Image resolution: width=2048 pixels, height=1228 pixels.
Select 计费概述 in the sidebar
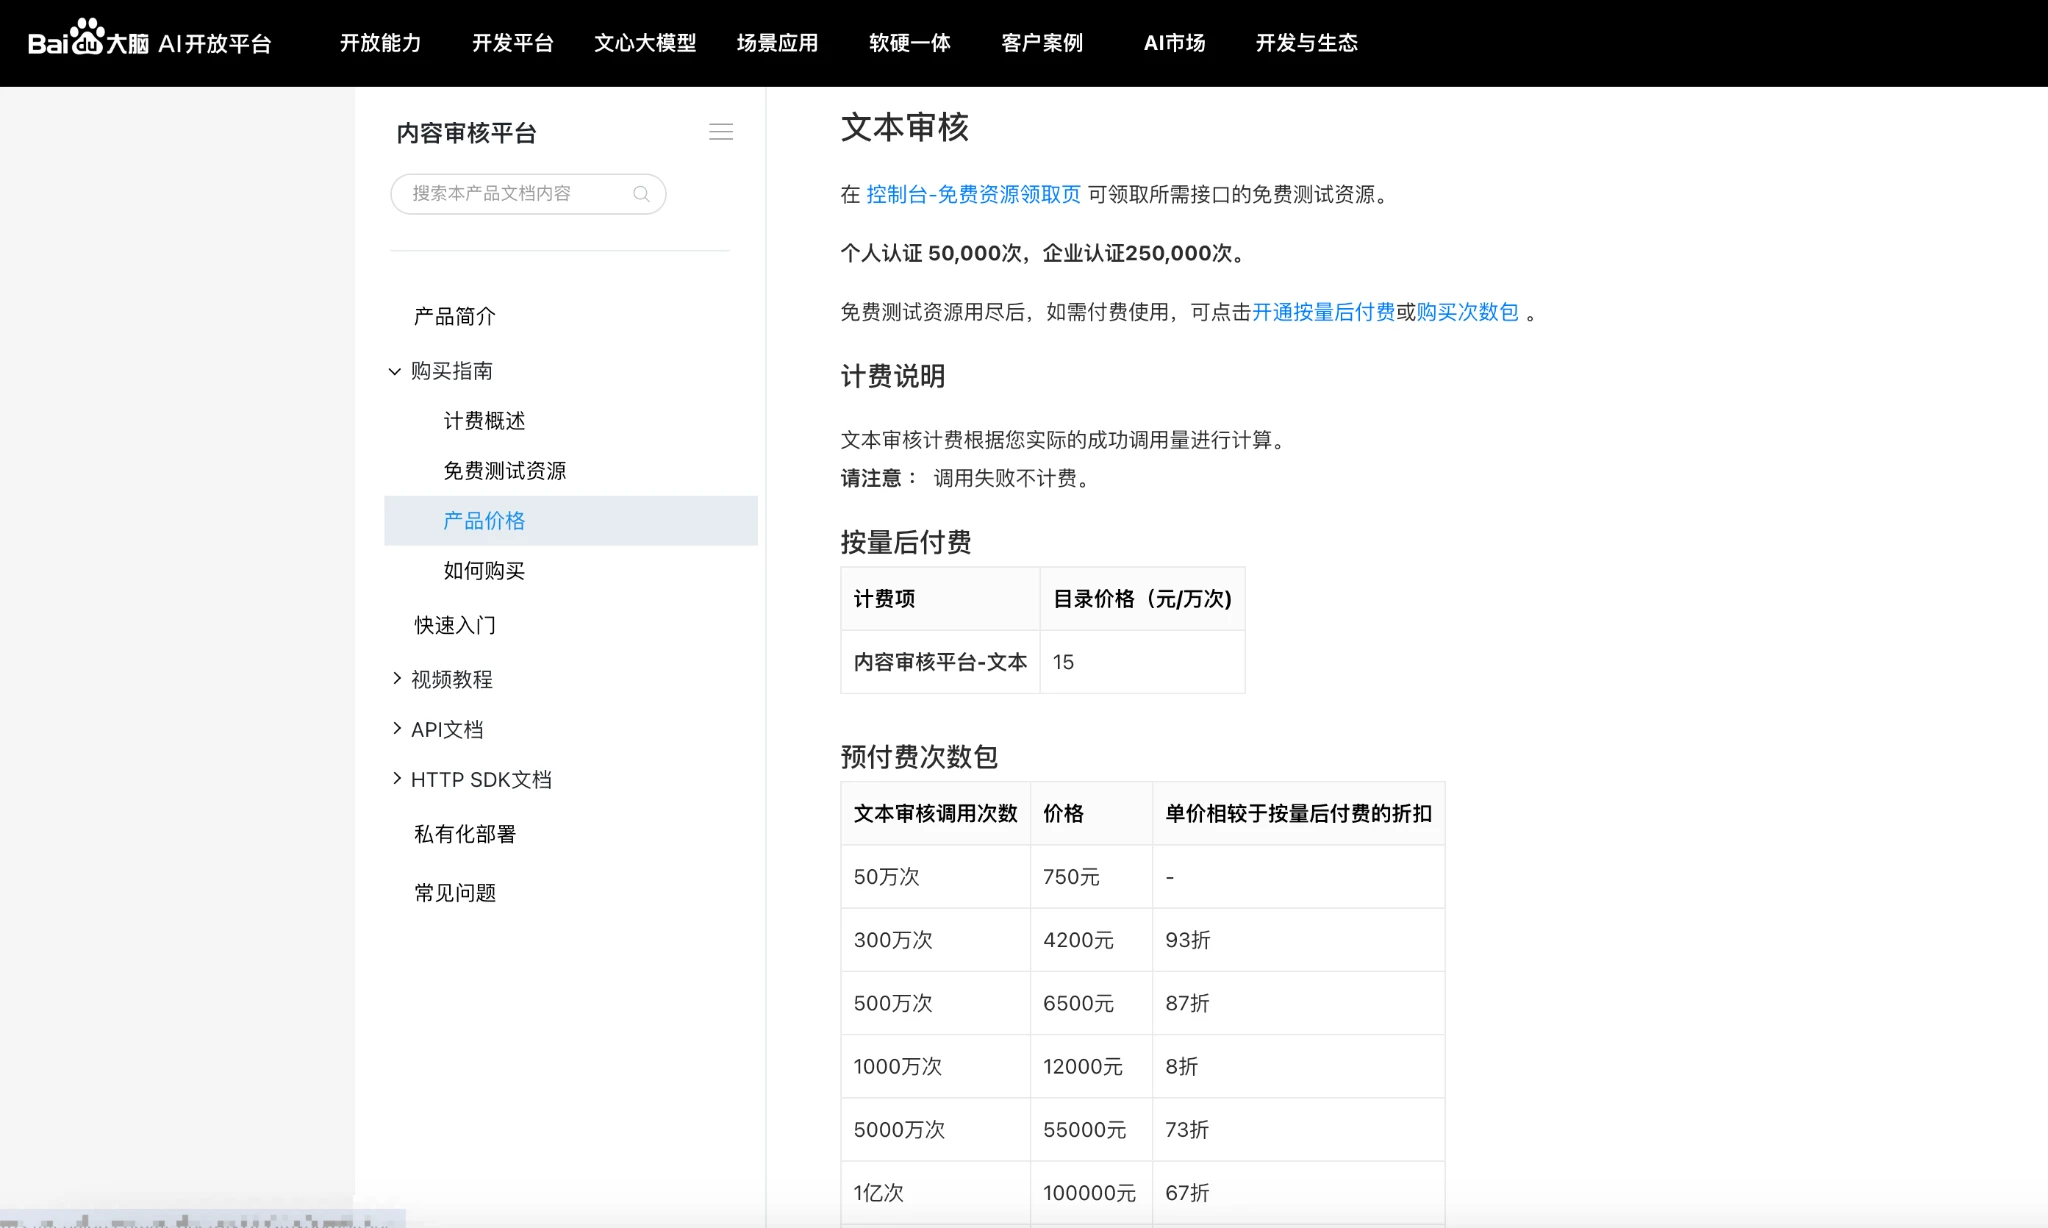coord(484,421)
